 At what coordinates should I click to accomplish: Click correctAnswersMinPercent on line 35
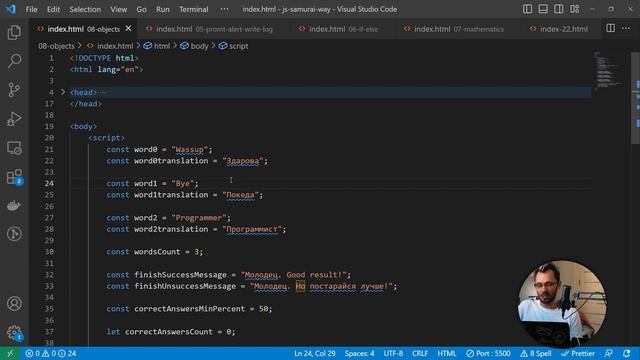click(190, 309)
